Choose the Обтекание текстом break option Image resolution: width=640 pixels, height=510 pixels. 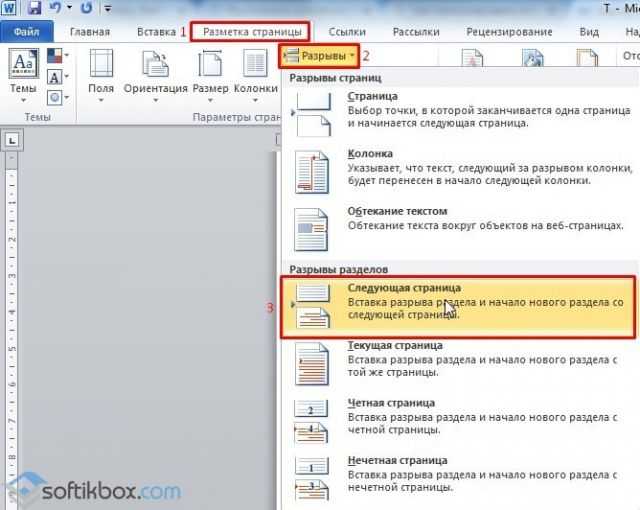coord(460,228)
